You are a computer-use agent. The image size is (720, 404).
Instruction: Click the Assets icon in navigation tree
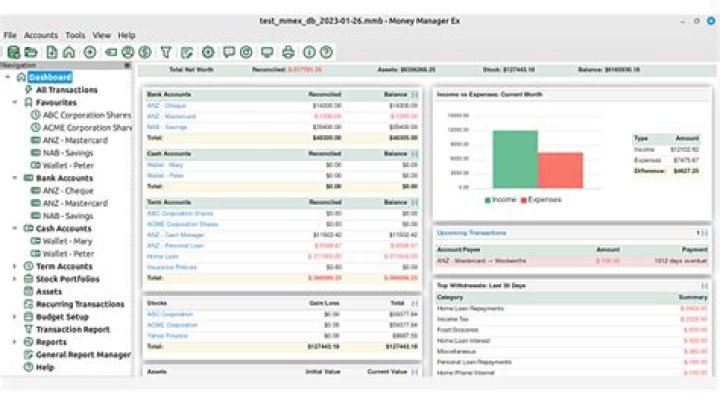tap(28, 292)
